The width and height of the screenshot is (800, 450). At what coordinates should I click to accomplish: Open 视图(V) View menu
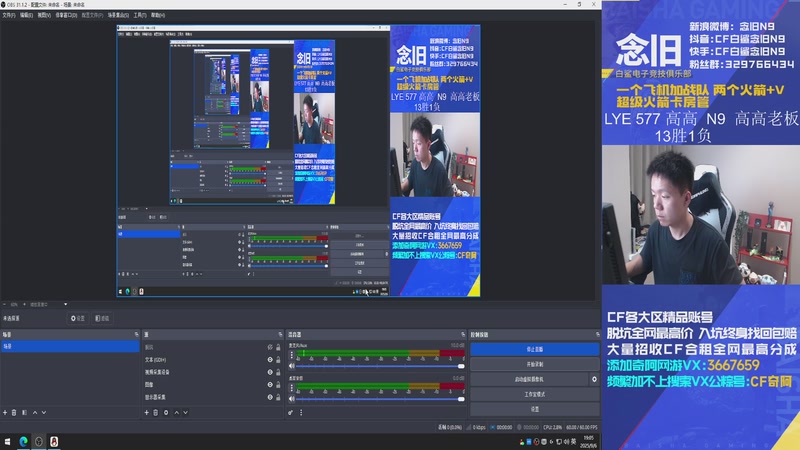click(x=44, y=15)
